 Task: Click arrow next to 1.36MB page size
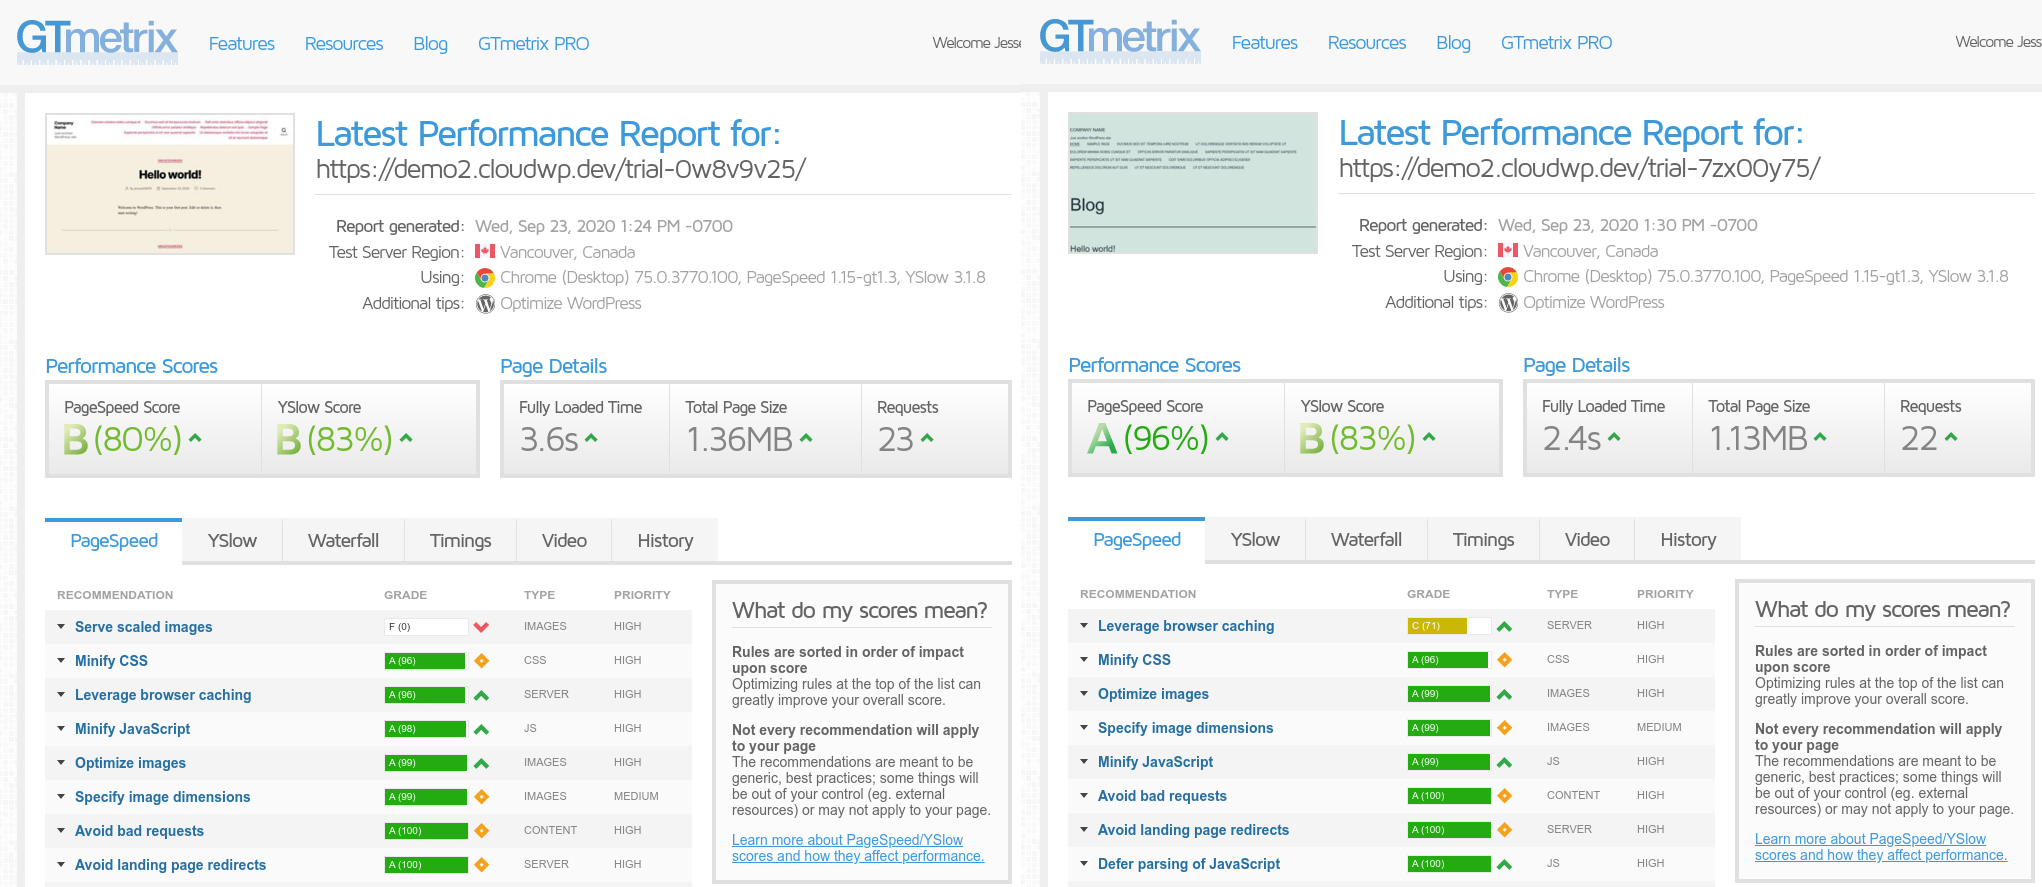tap(806, 438)
